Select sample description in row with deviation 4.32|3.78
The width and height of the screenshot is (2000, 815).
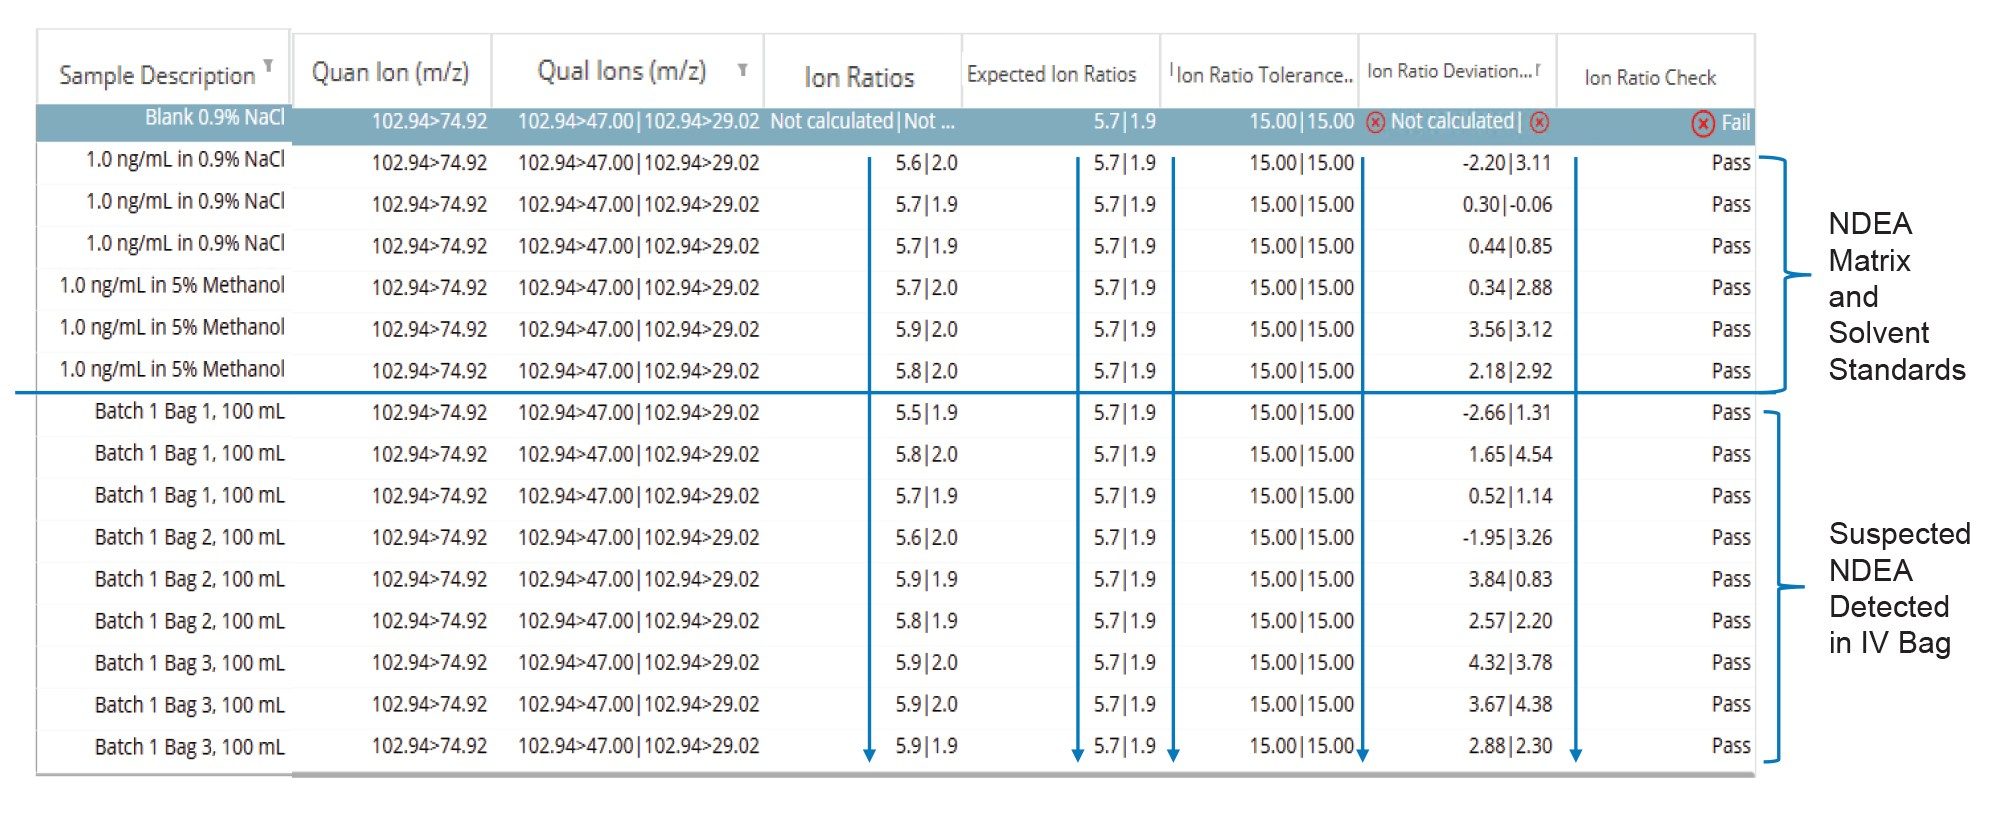click(189, 663)
